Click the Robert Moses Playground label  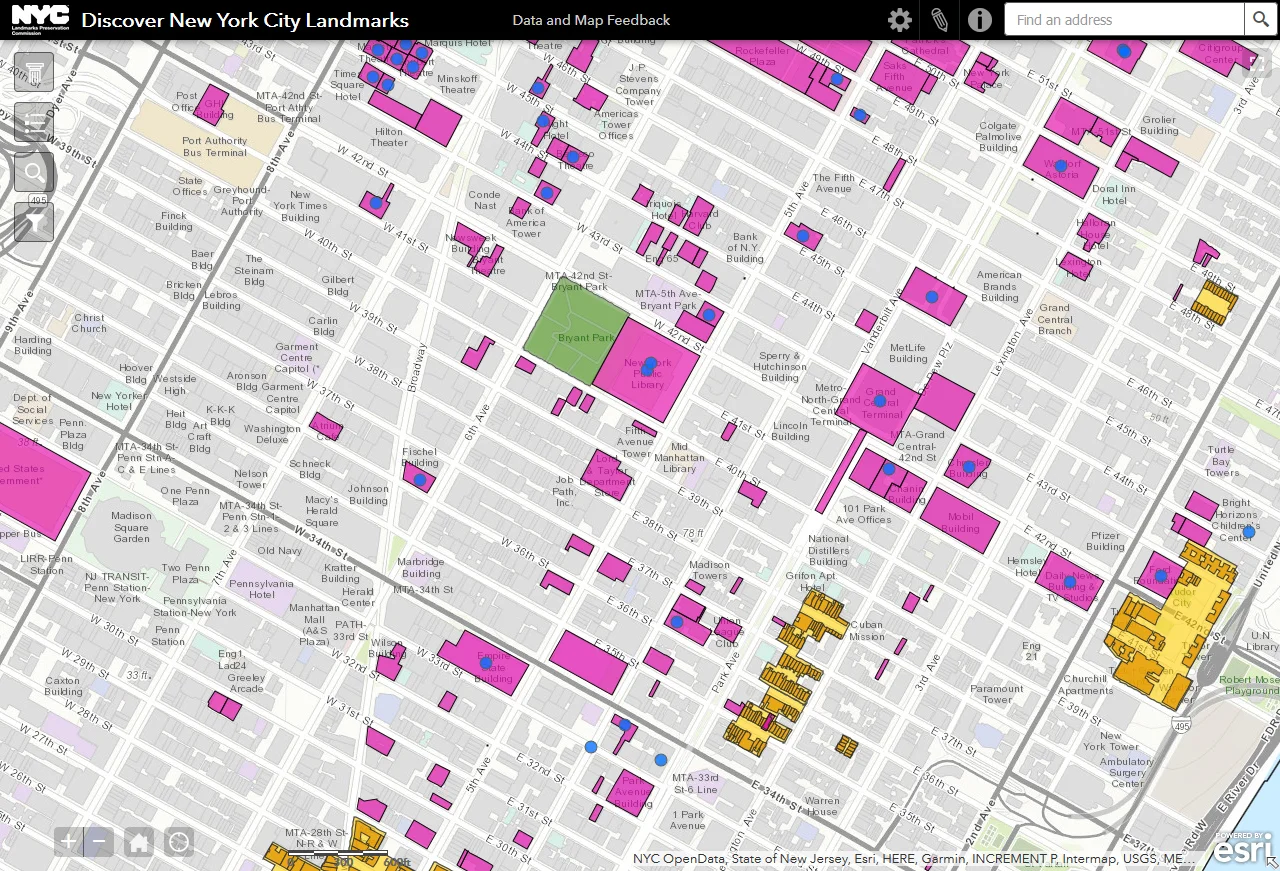(x=1251, y=685)
